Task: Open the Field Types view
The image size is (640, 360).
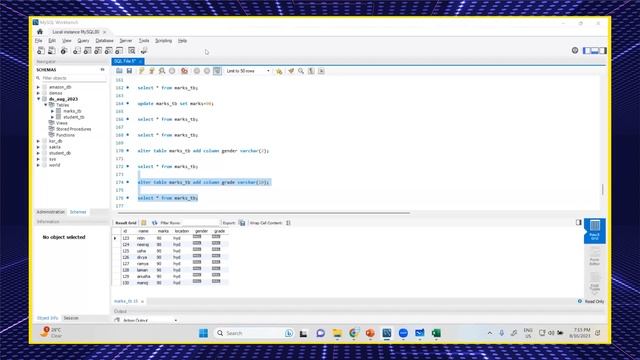Action: 595,283
